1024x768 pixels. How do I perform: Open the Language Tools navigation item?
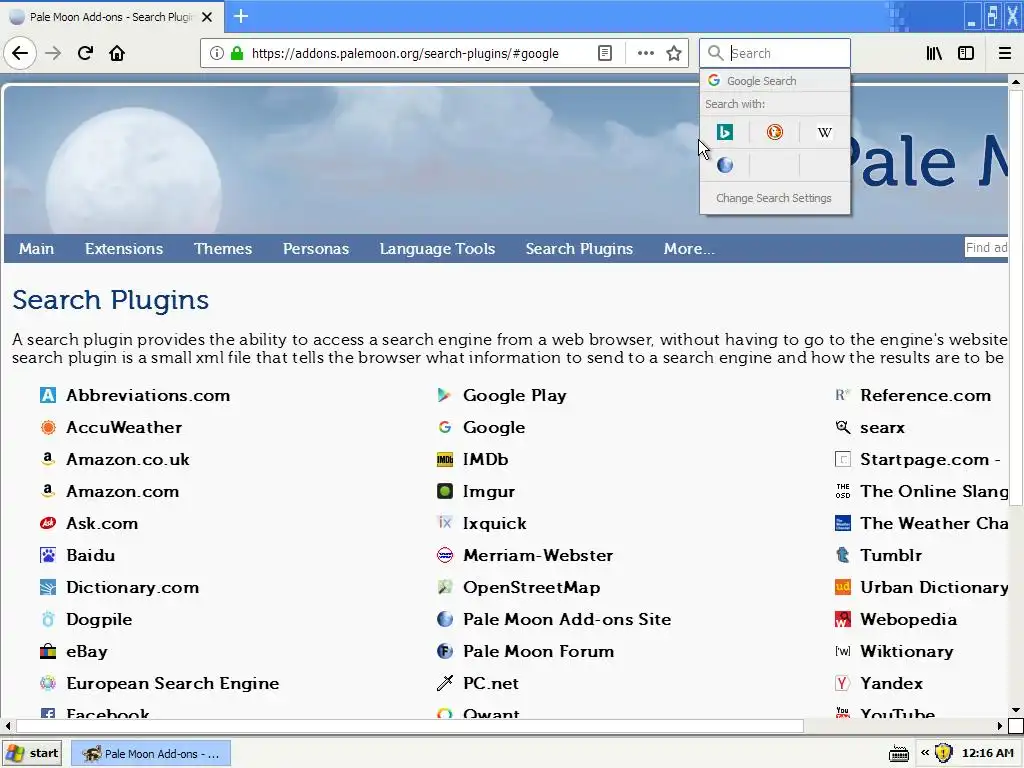point(438,249)
